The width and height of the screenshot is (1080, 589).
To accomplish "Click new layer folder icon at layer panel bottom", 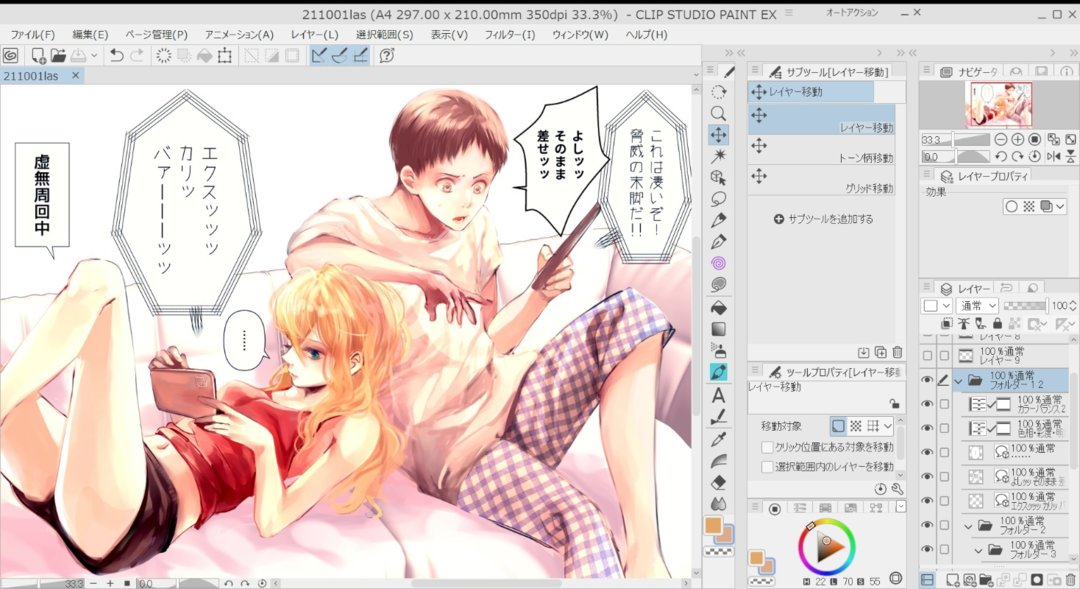I will click(986, 580).
